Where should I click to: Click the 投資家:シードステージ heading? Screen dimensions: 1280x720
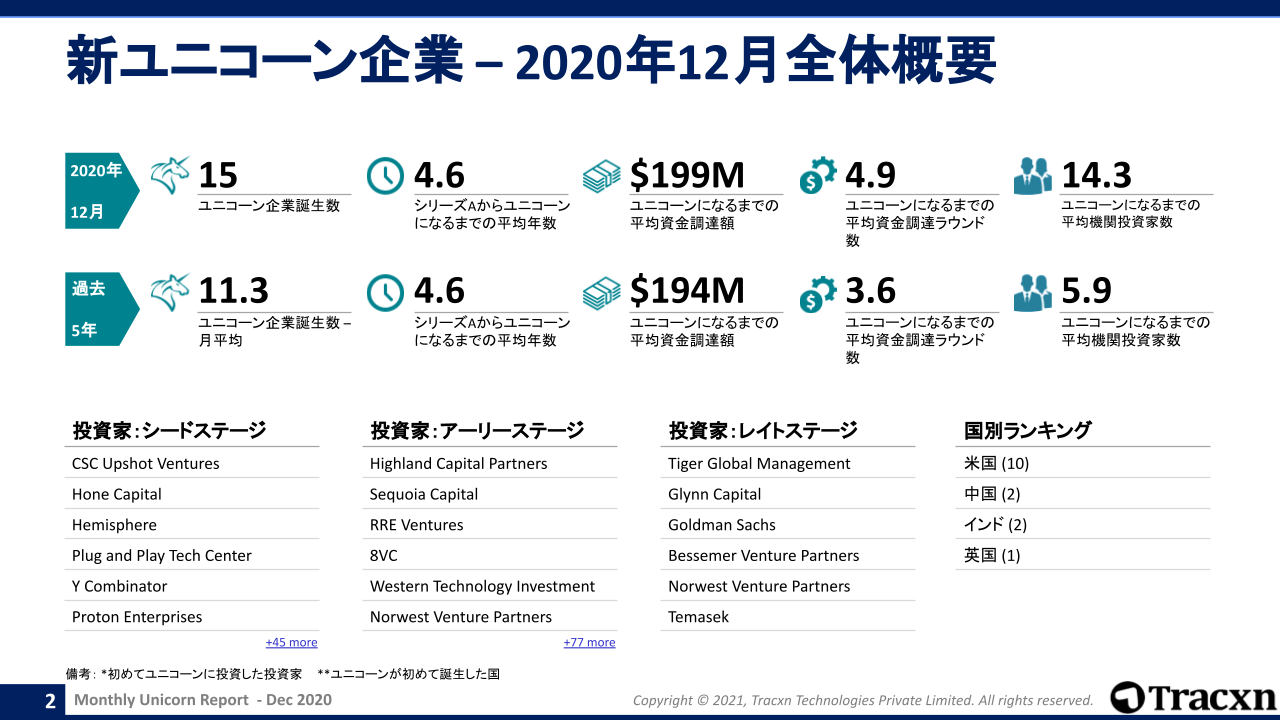click(x=169, y=431)
